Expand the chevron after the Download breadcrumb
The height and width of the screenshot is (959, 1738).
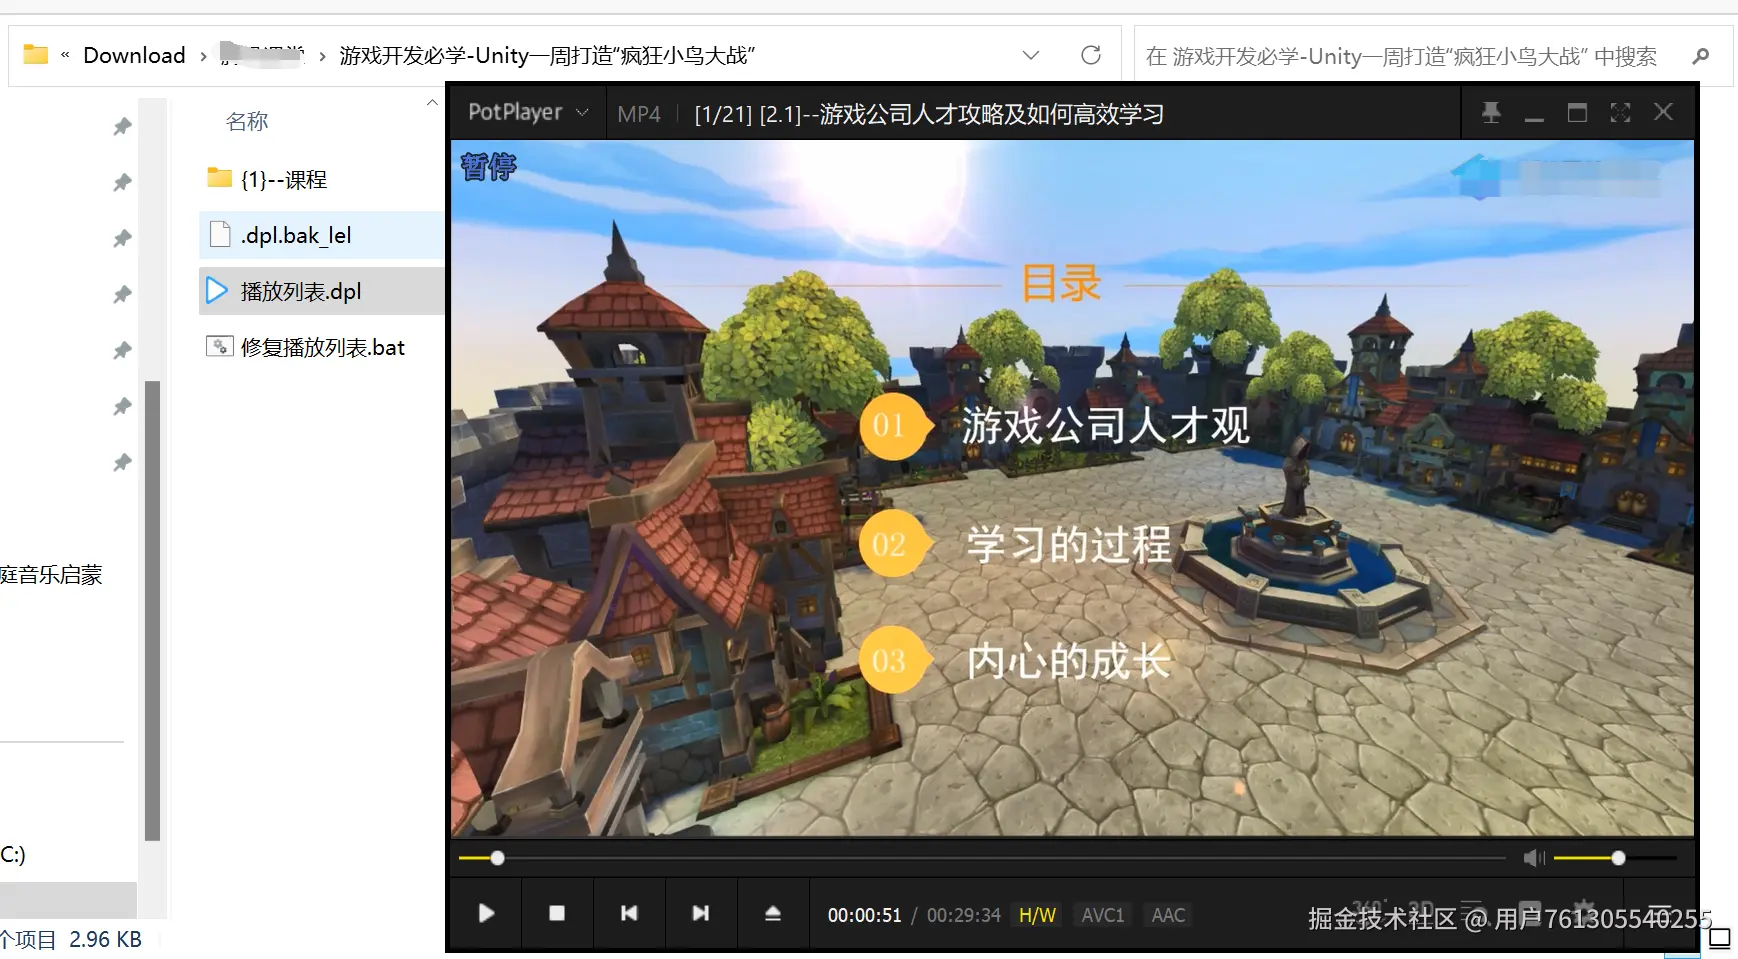[x=203, y=56]
